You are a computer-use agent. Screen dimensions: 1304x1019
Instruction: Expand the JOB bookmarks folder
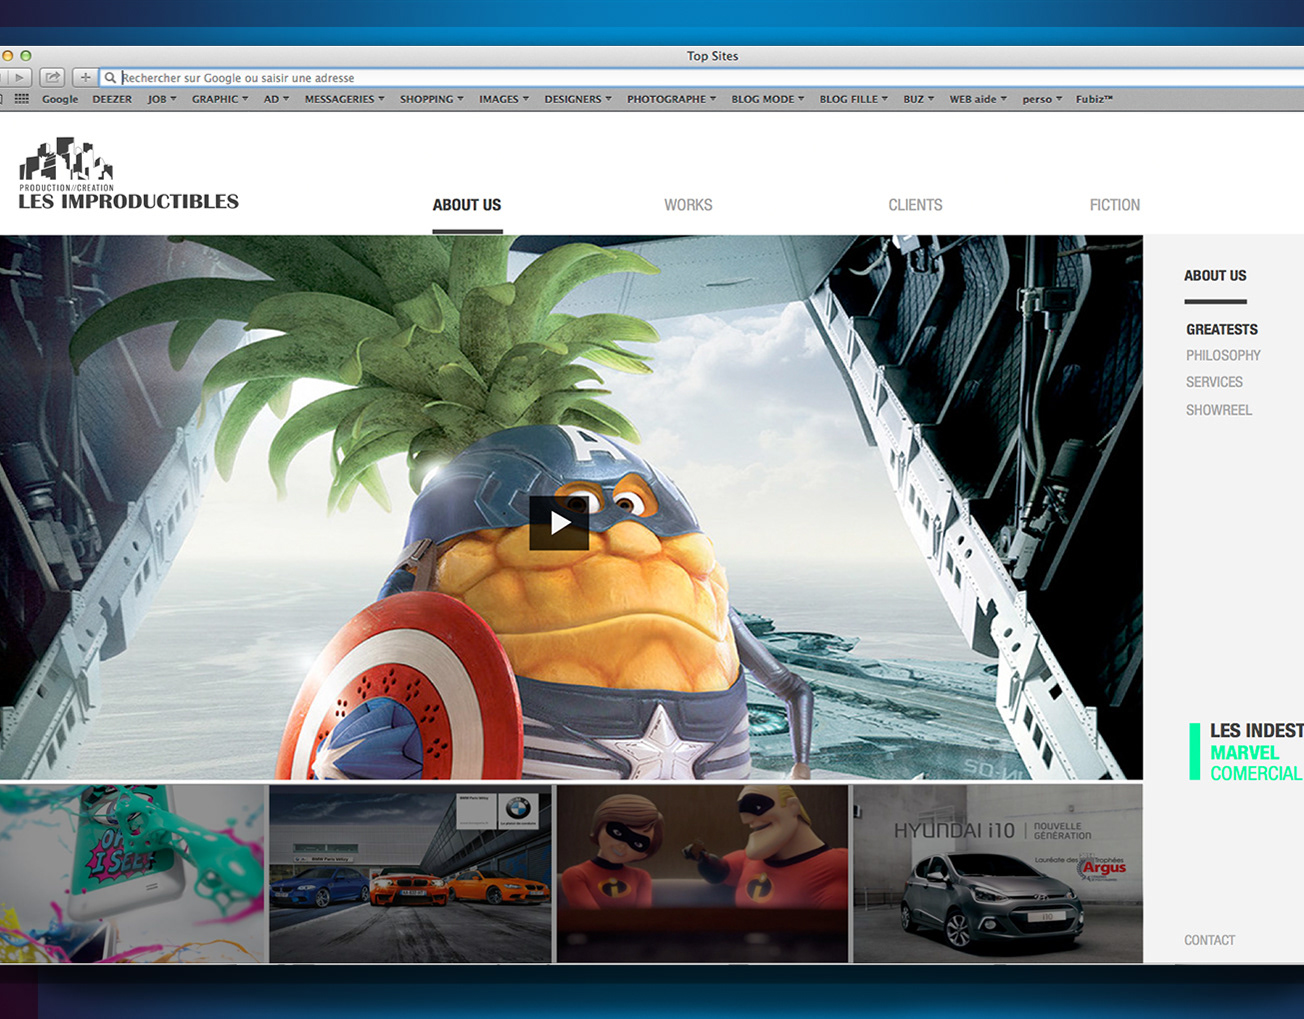(162, 99)
